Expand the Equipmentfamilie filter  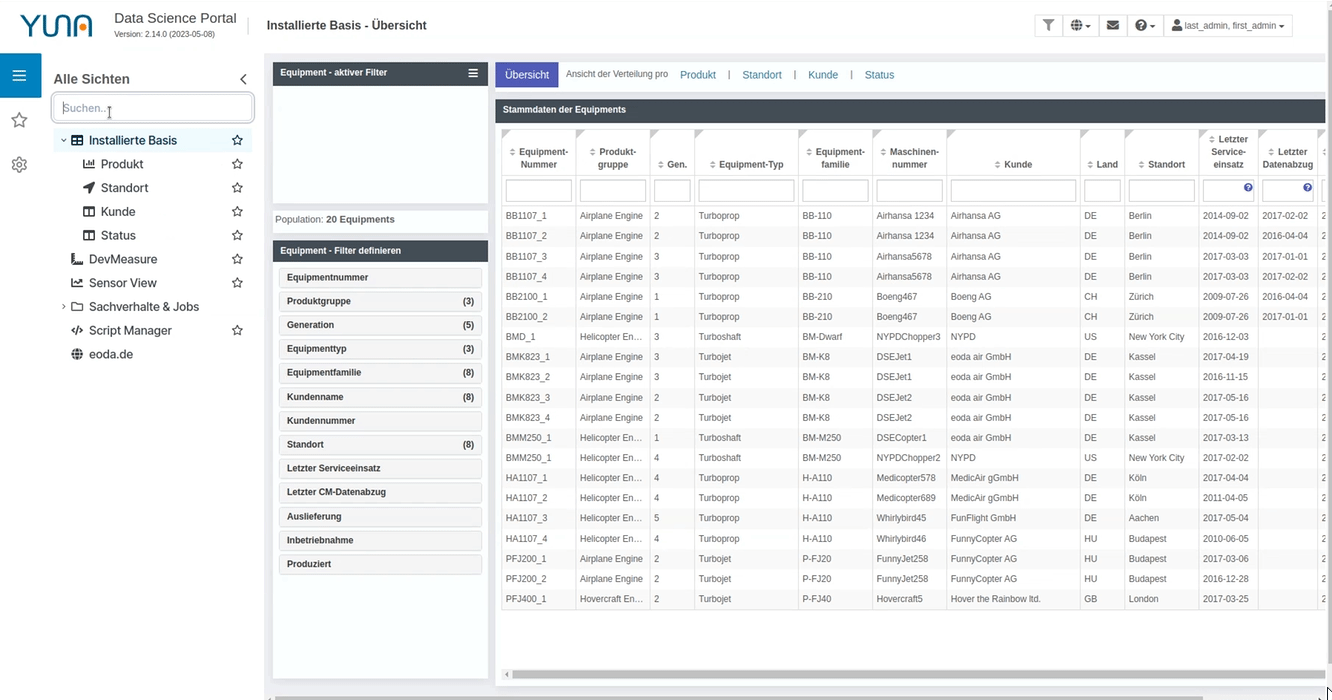coord(380,373)
